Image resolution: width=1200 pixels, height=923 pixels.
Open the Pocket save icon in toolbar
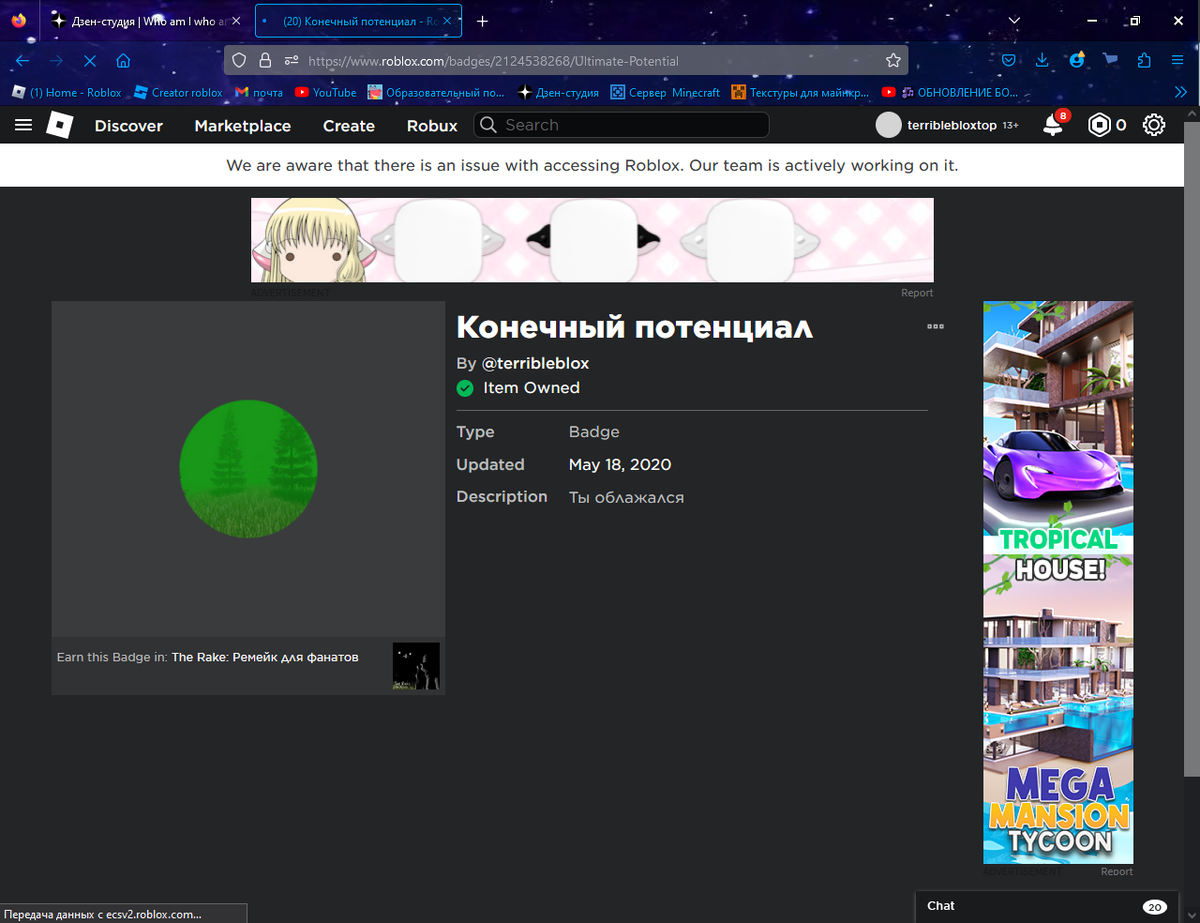tap(1009, 61)
